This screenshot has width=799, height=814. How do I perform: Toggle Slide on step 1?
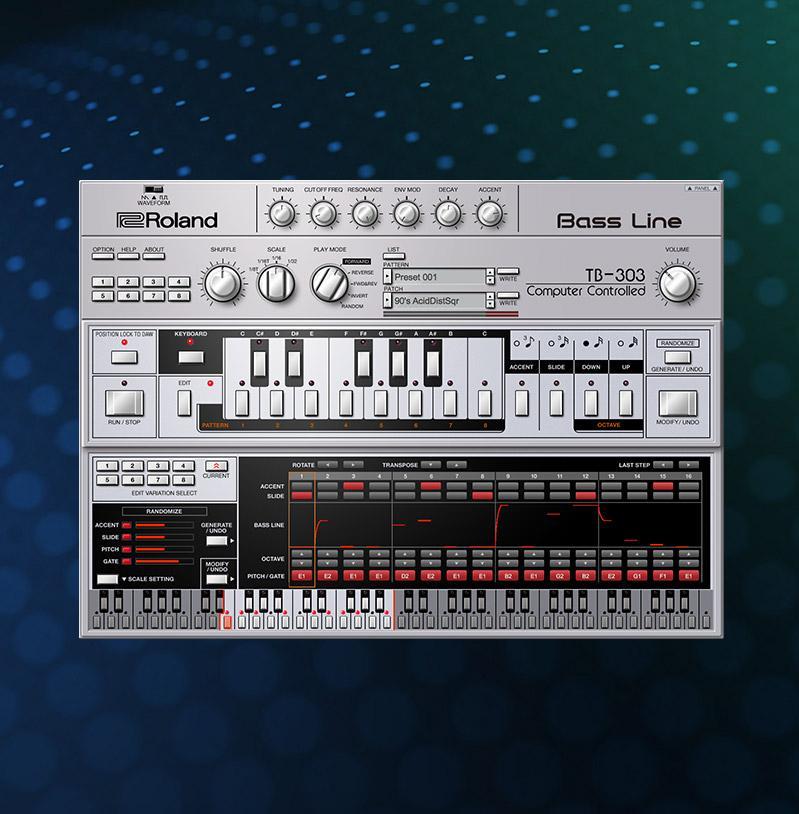tap(302, 496)
